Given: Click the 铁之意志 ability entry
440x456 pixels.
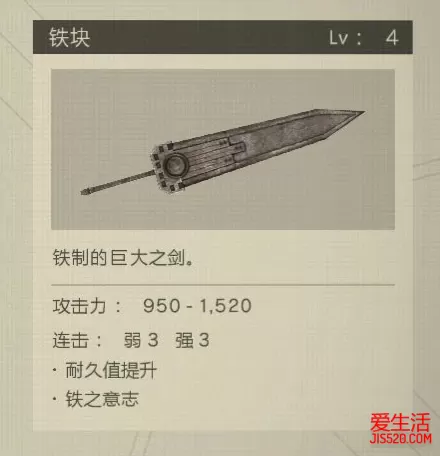Looking at the screenshot, I should coord(102,399).
